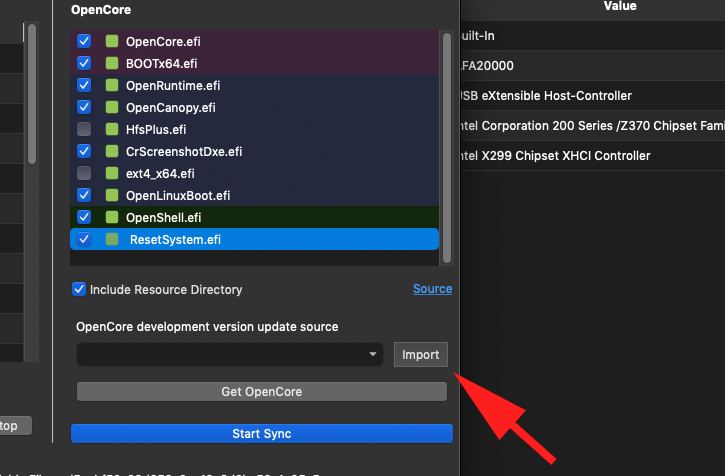Select the OpenShell.efi file name
The width and height of the screenshot is (725, 476).
164,217
